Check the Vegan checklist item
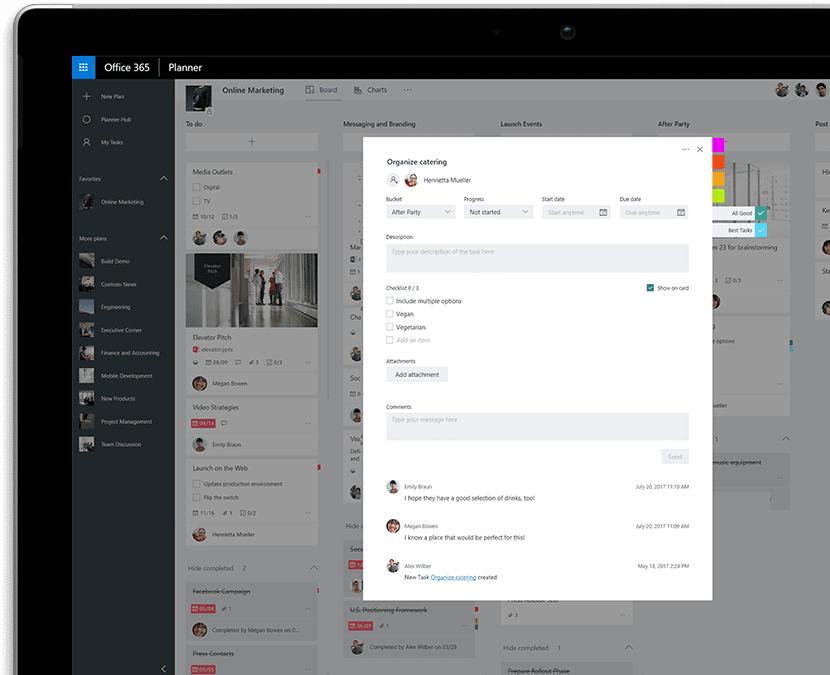Image resolution: width=830 pixels, height=675 pixels. (x=390, y=313)
